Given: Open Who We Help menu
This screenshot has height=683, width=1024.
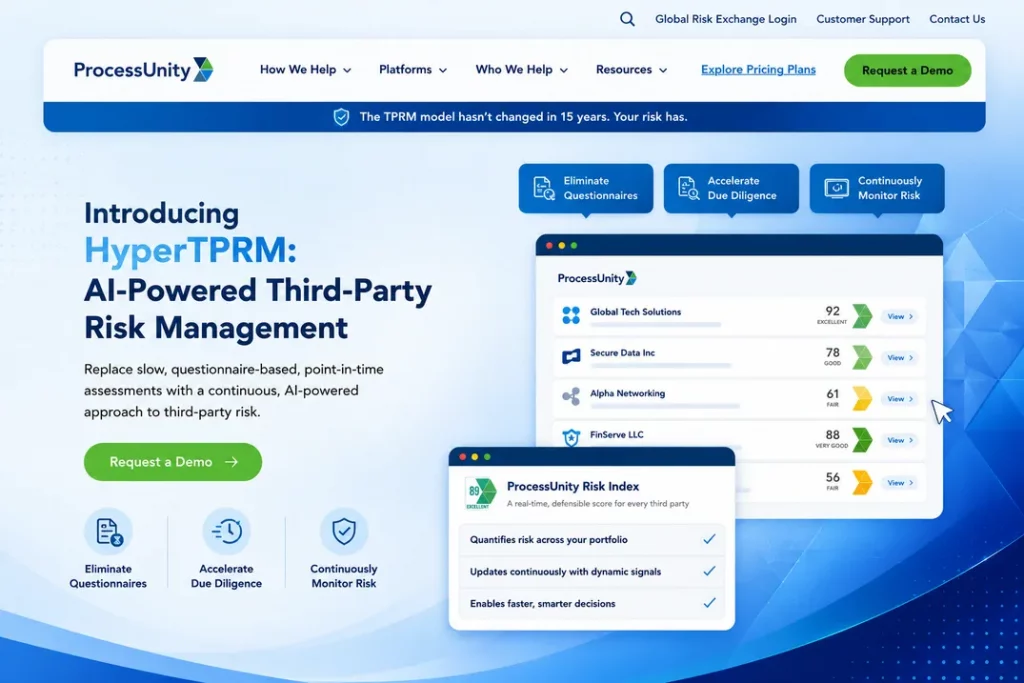Looking at the screenshot, I should pos(521,70).
